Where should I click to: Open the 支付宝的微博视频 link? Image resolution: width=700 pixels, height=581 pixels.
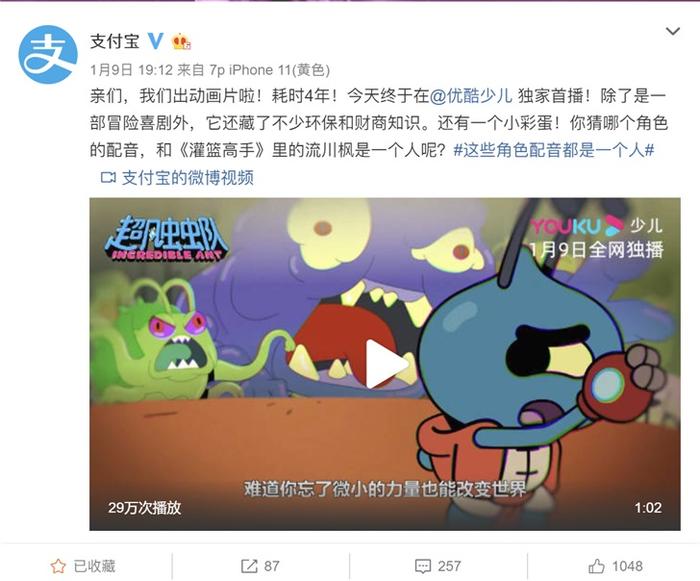[188, 178]
